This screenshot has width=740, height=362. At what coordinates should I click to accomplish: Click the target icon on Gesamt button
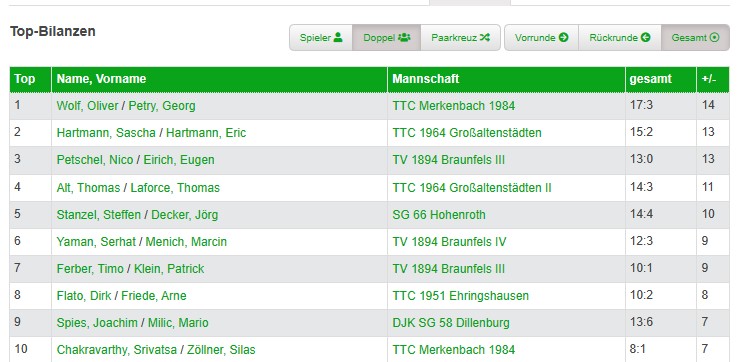pos(715,37)
